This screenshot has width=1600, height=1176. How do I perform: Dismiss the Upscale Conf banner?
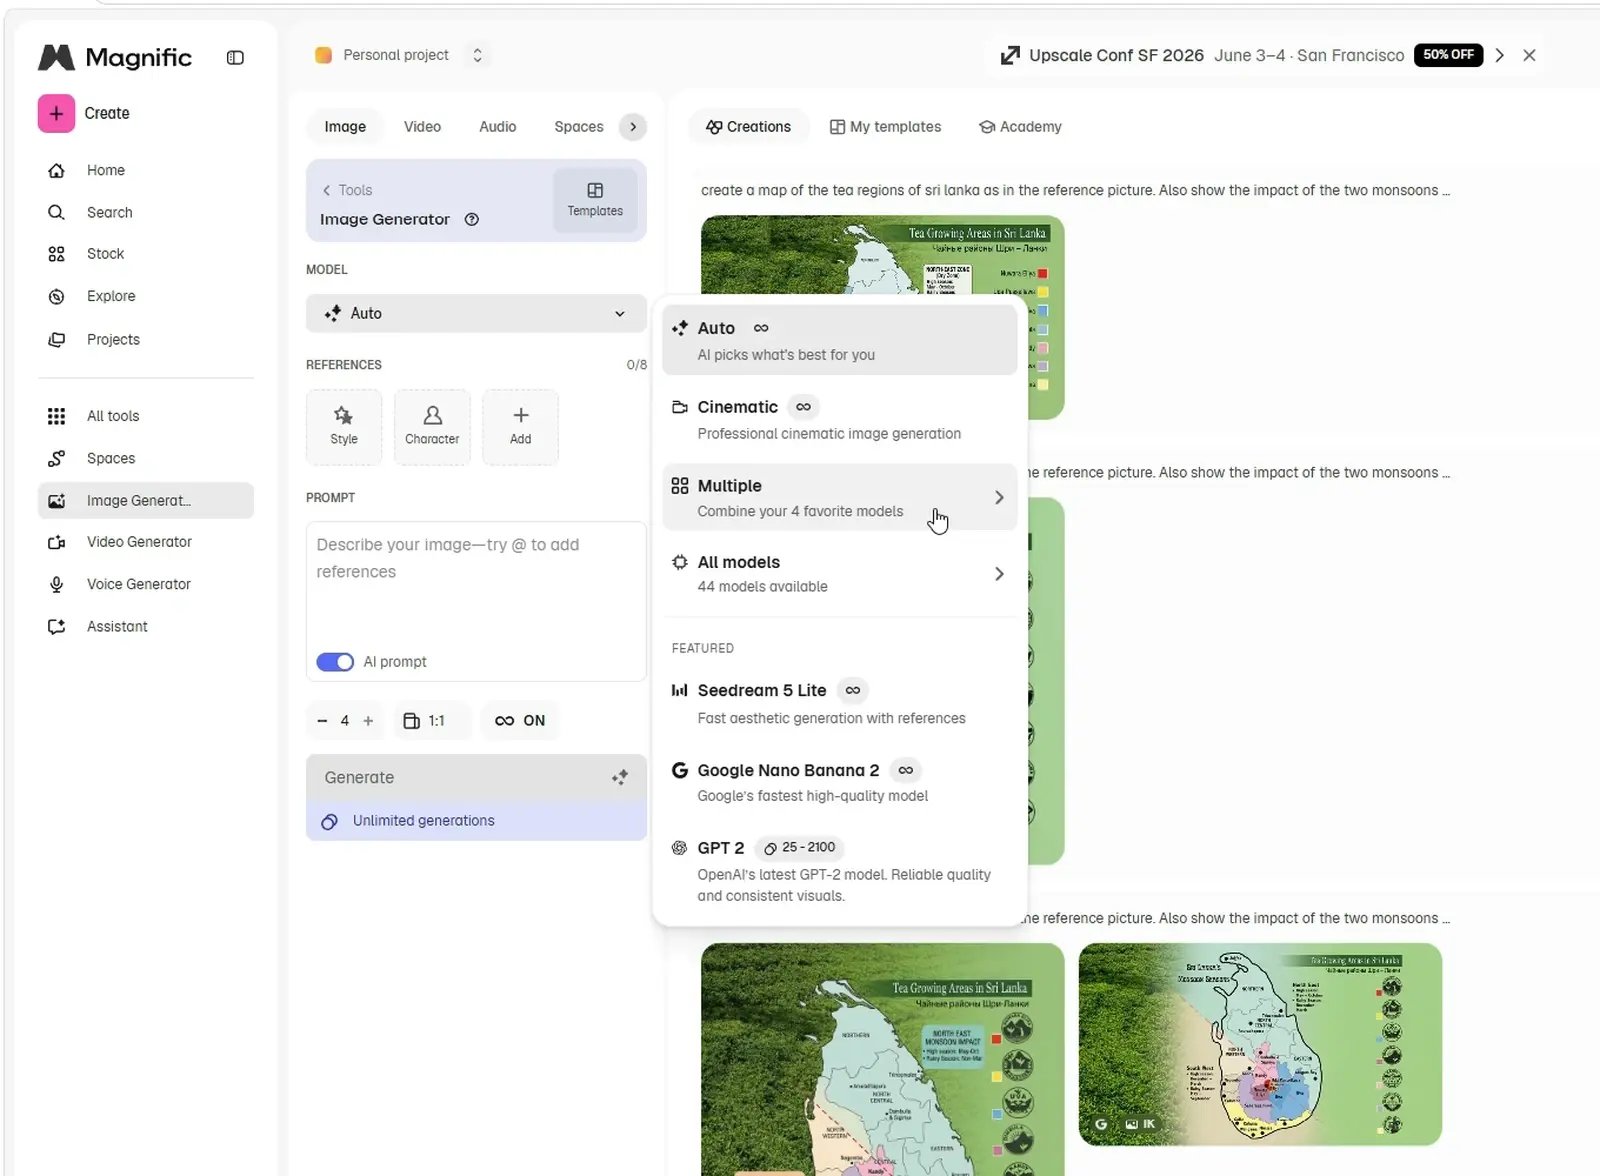tap(1529, 55)
